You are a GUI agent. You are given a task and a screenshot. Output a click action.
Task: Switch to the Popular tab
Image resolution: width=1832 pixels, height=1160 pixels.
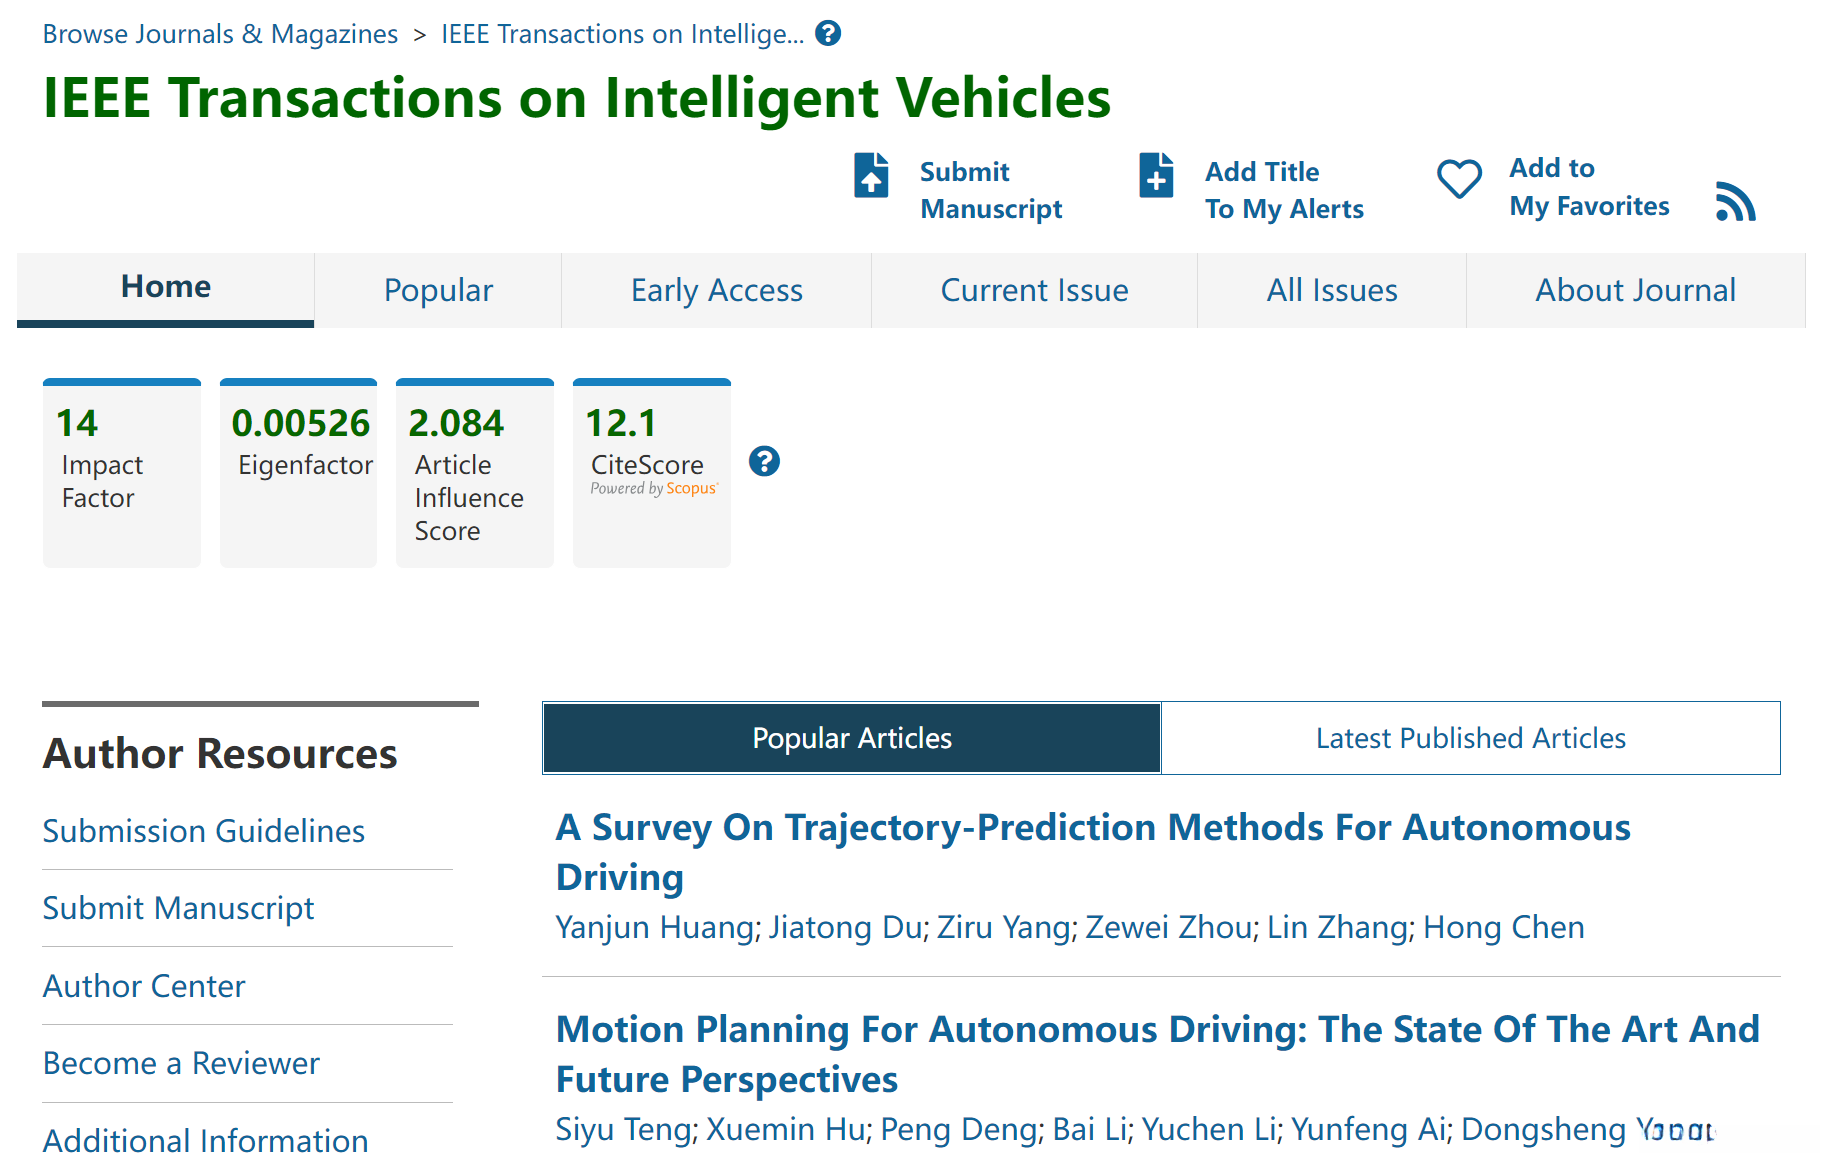click(438, 290)
